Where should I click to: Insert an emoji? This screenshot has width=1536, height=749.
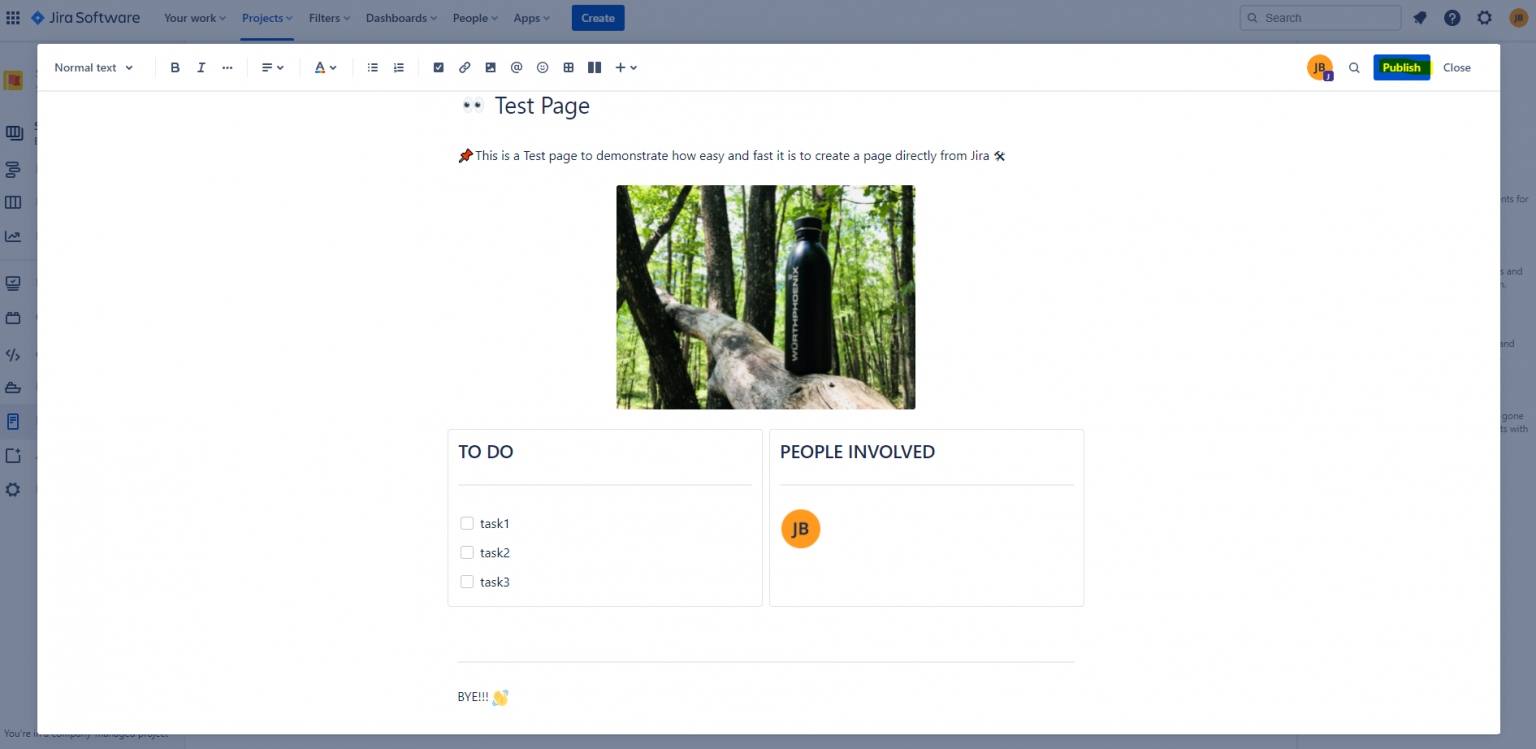coord(542,67)
